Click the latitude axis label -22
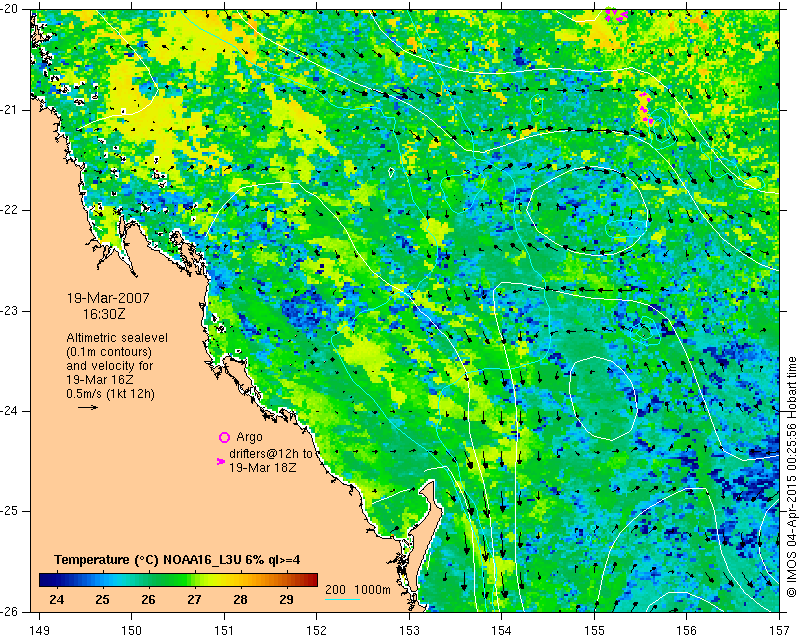The width and height of the screenshot is (800, 640). pos(10,210)
